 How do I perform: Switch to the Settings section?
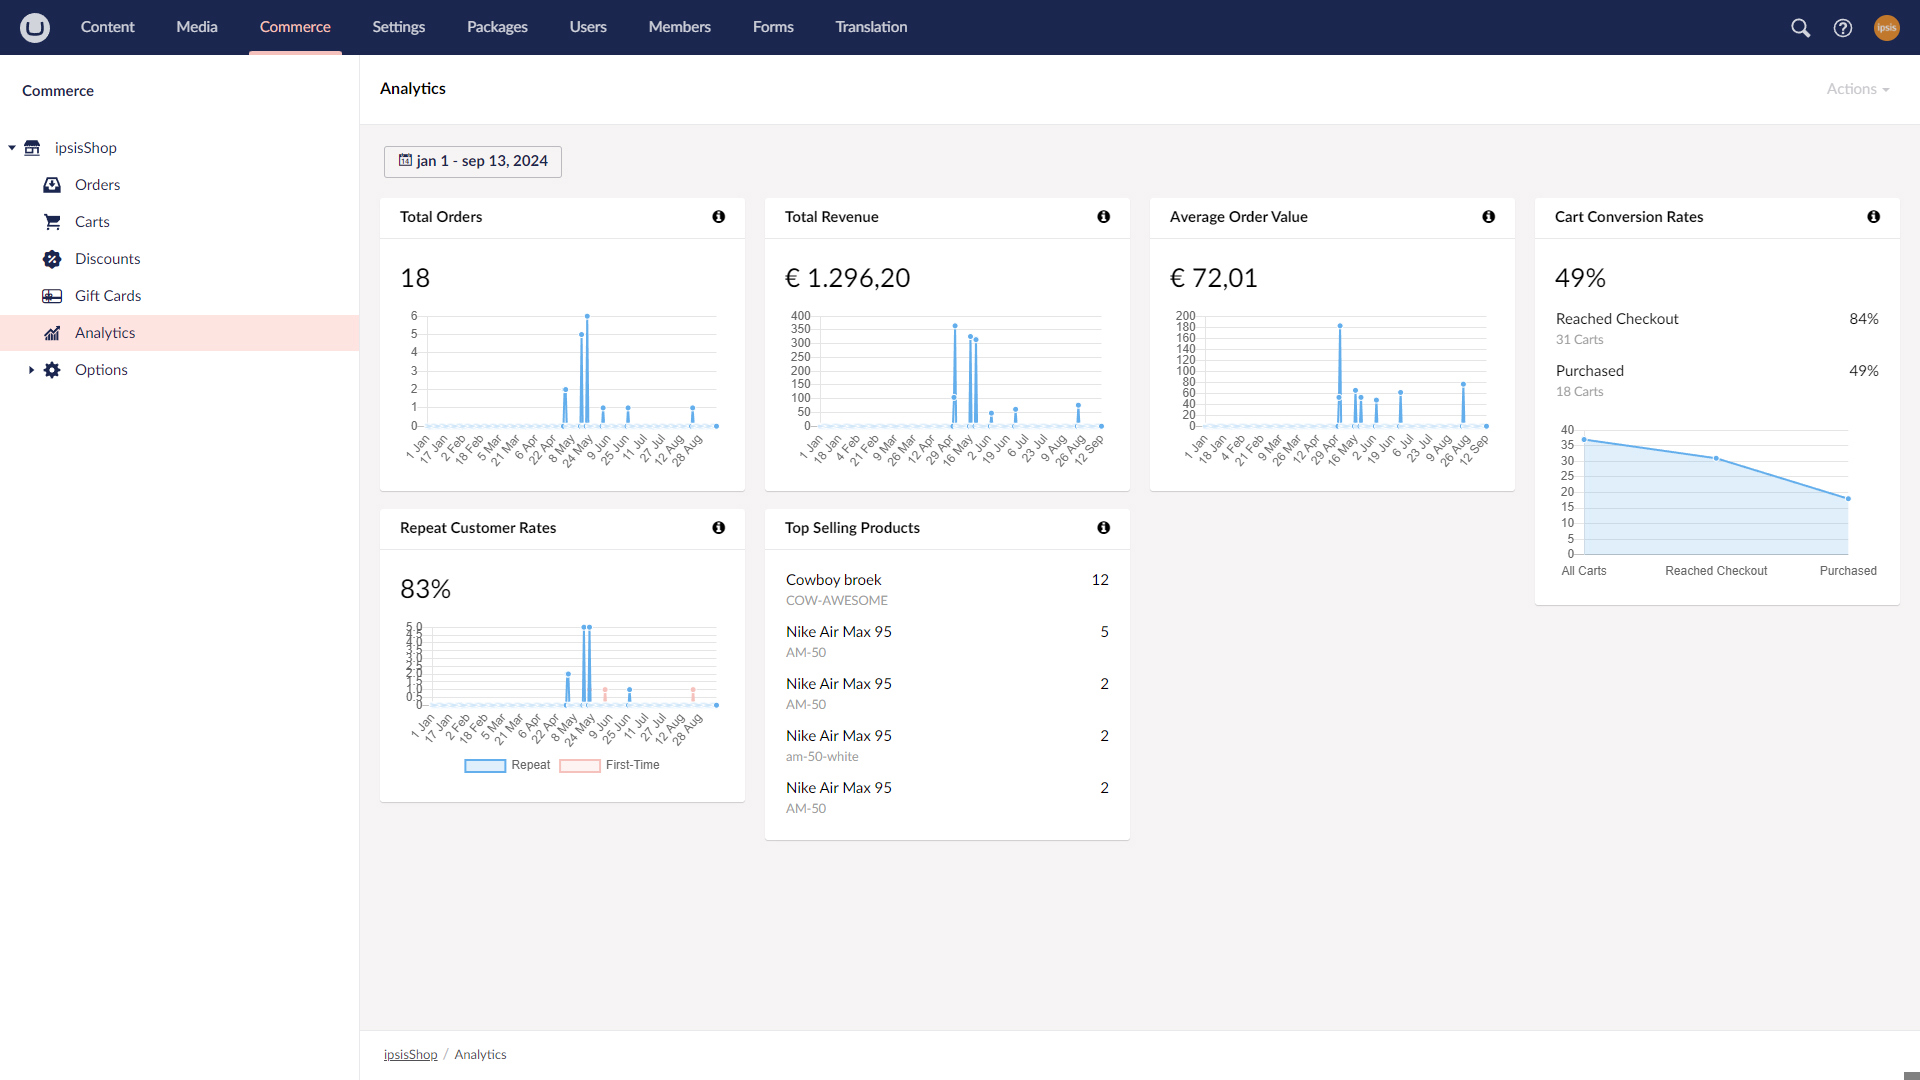click(x=398, y=27)
